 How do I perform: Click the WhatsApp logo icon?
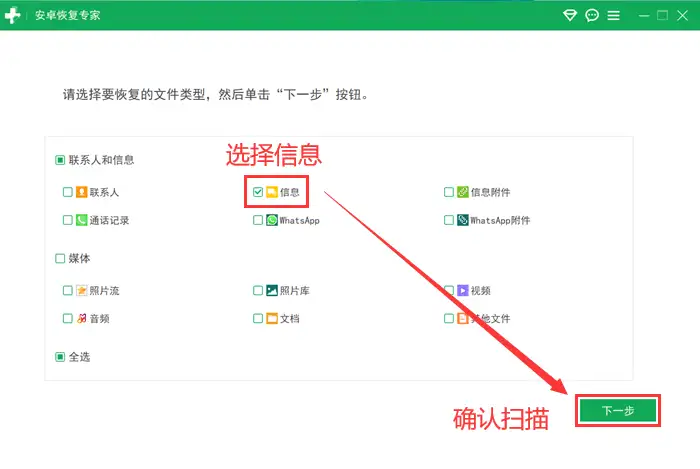point(272,220)
